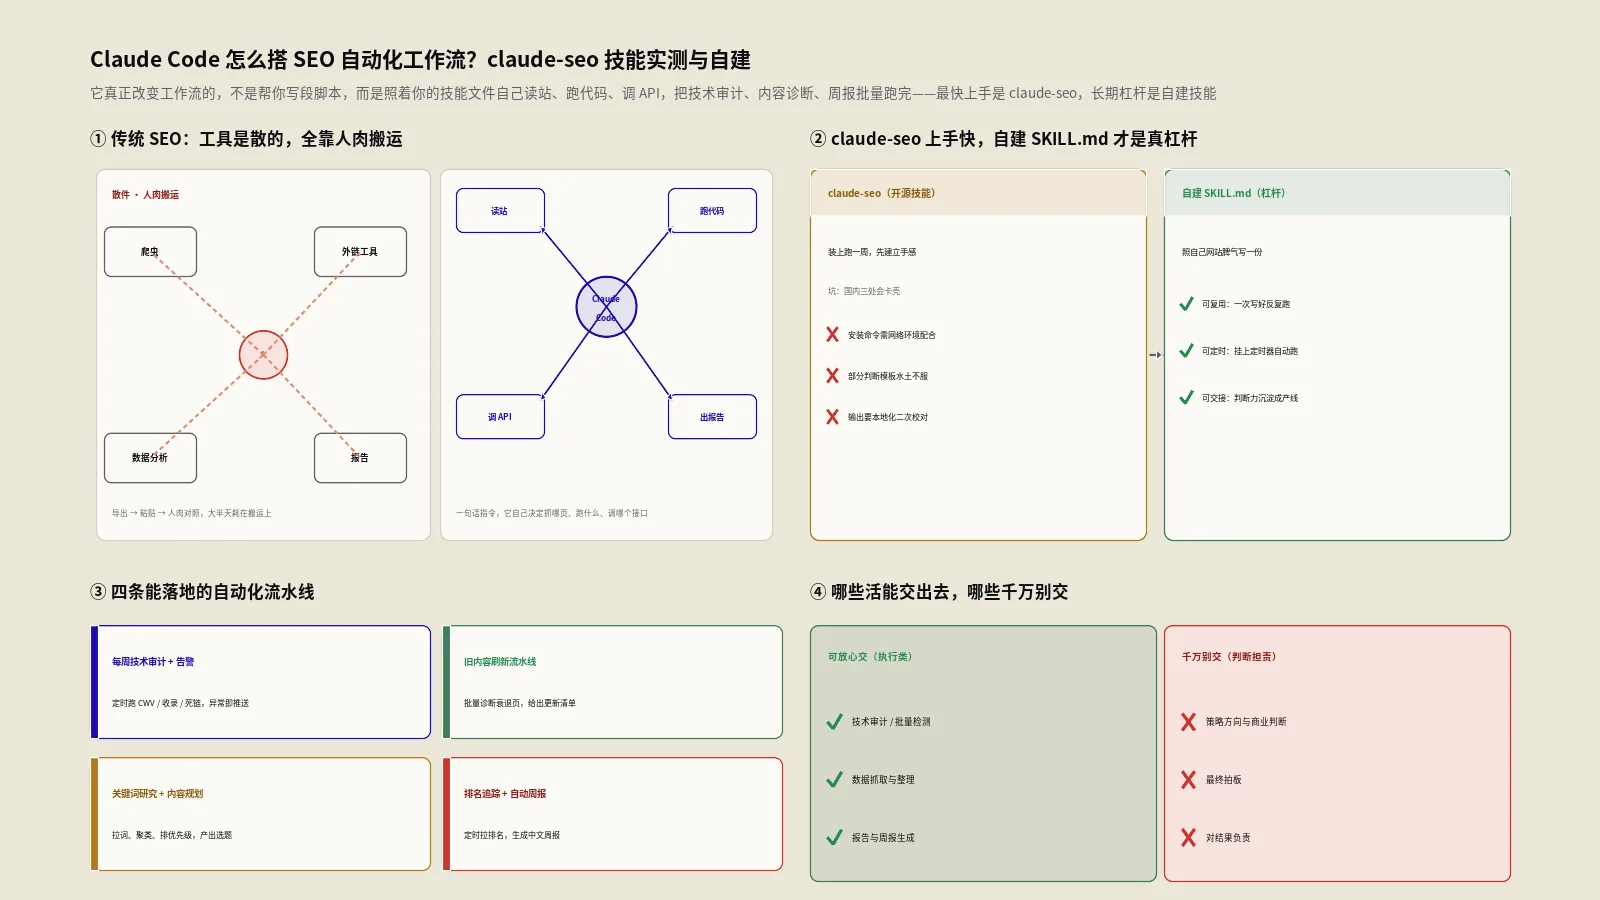This screenshot has height=900, width=1600.
Task: Select the blue 读站 node
Action: pyautogui.click(x=500, y=211)
